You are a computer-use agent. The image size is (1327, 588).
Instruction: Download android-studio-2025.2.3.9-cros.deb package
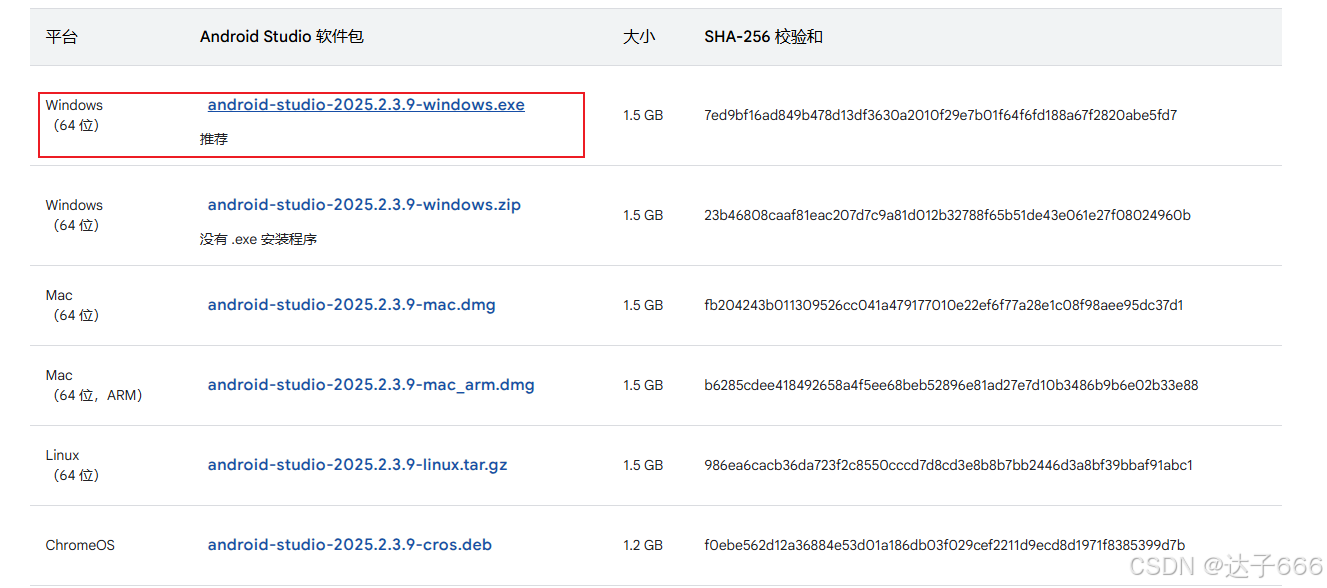[x=350, y=545]
